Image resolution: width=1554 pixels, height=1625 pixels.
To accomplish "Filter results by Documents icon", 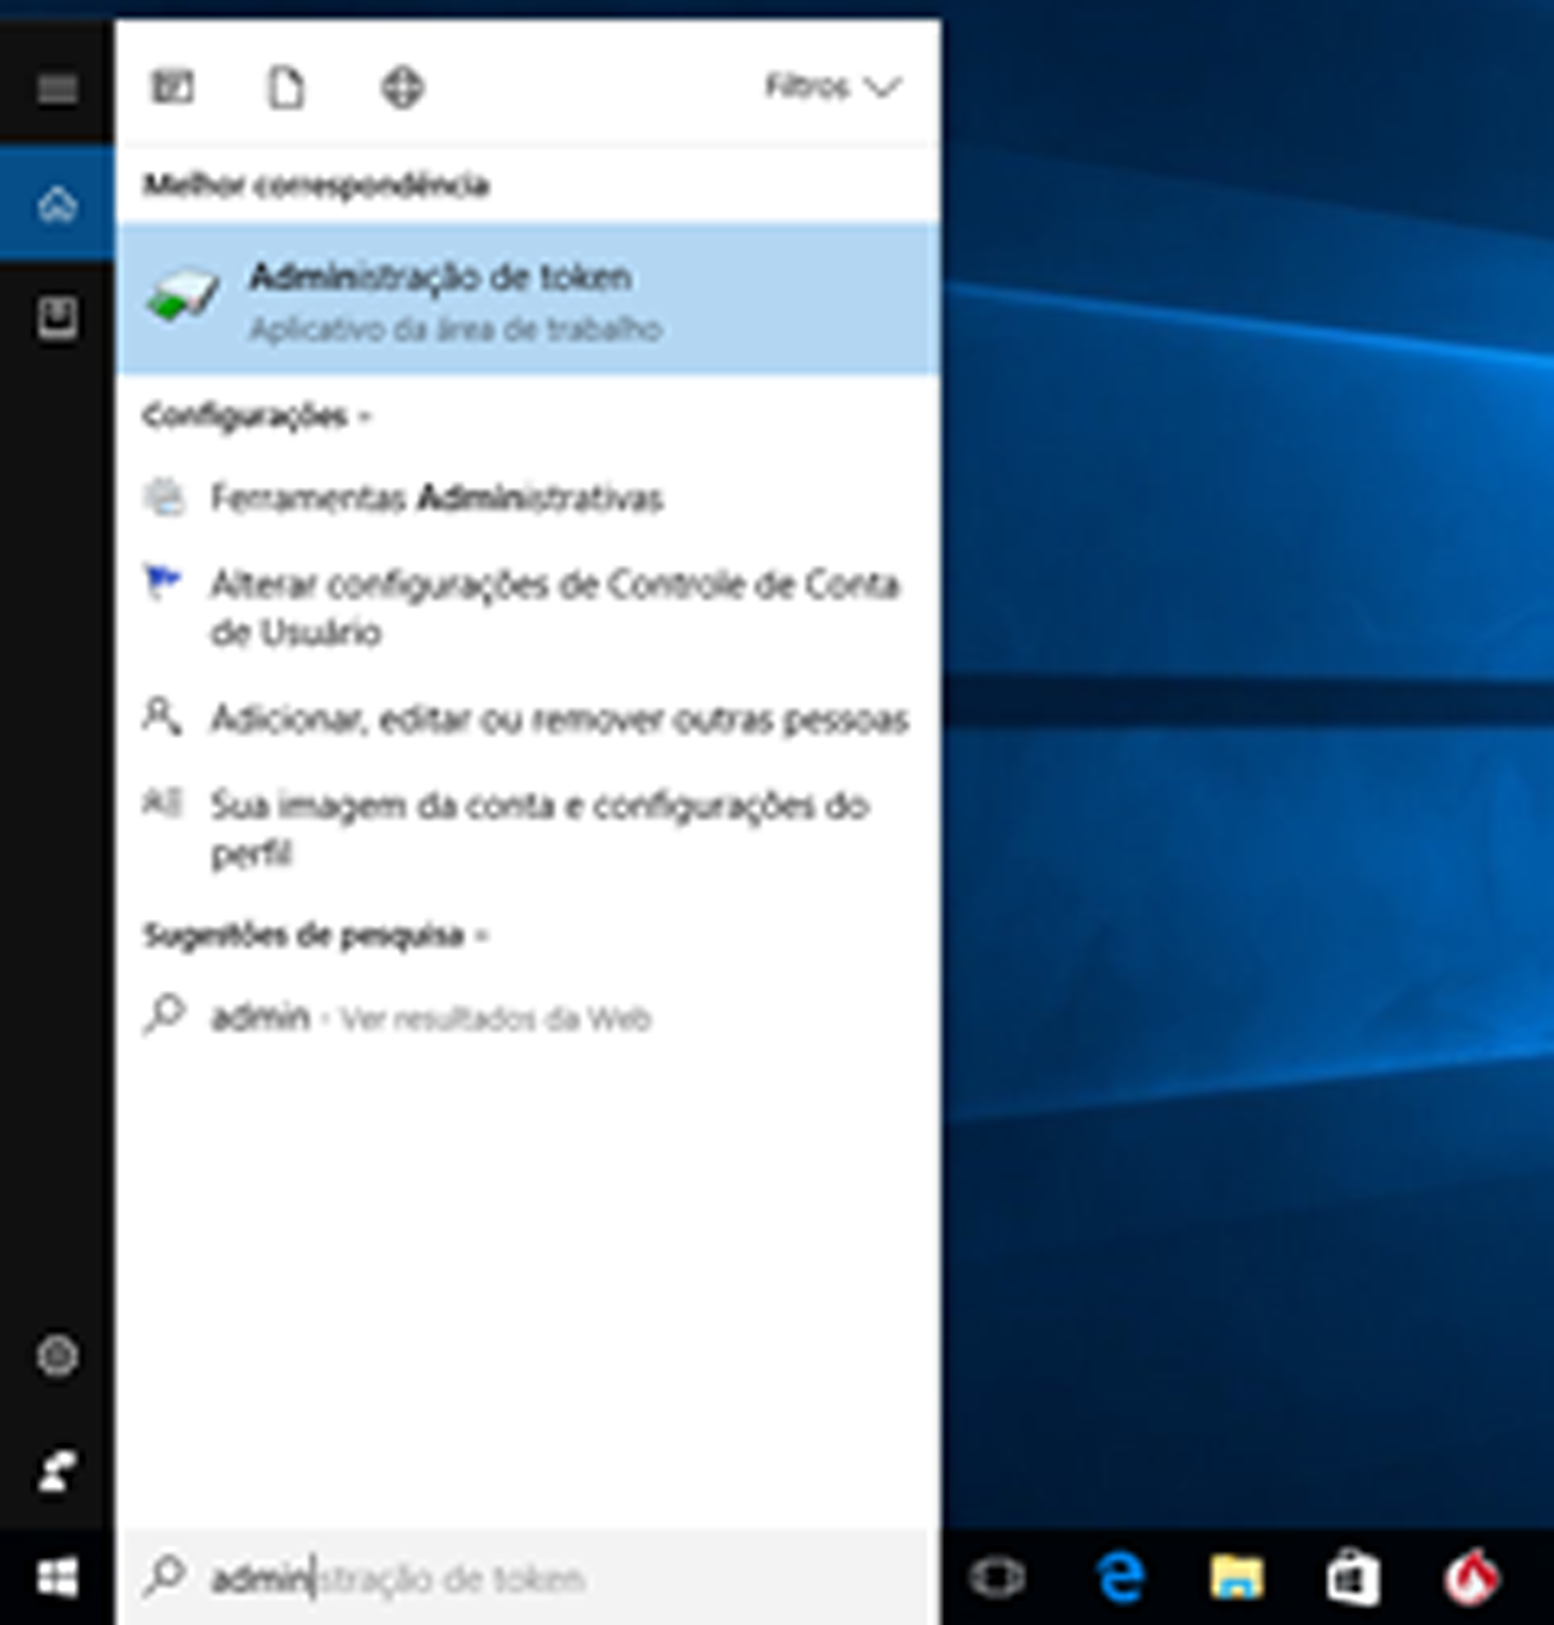I will [x=287, y=87].
